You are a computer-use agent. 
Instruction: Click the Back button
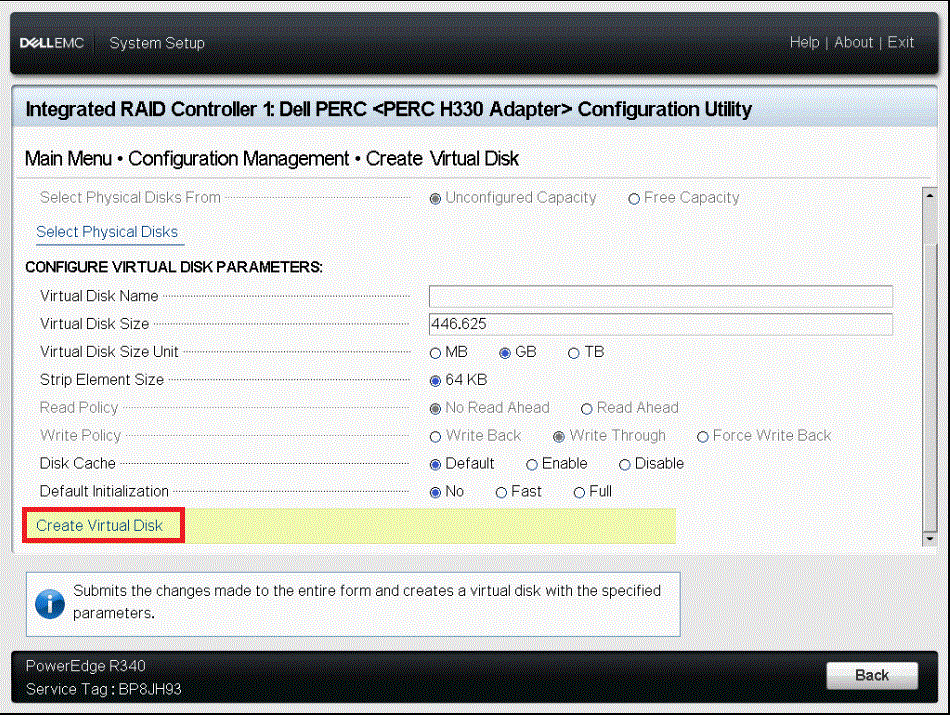[x=872, y=675]
